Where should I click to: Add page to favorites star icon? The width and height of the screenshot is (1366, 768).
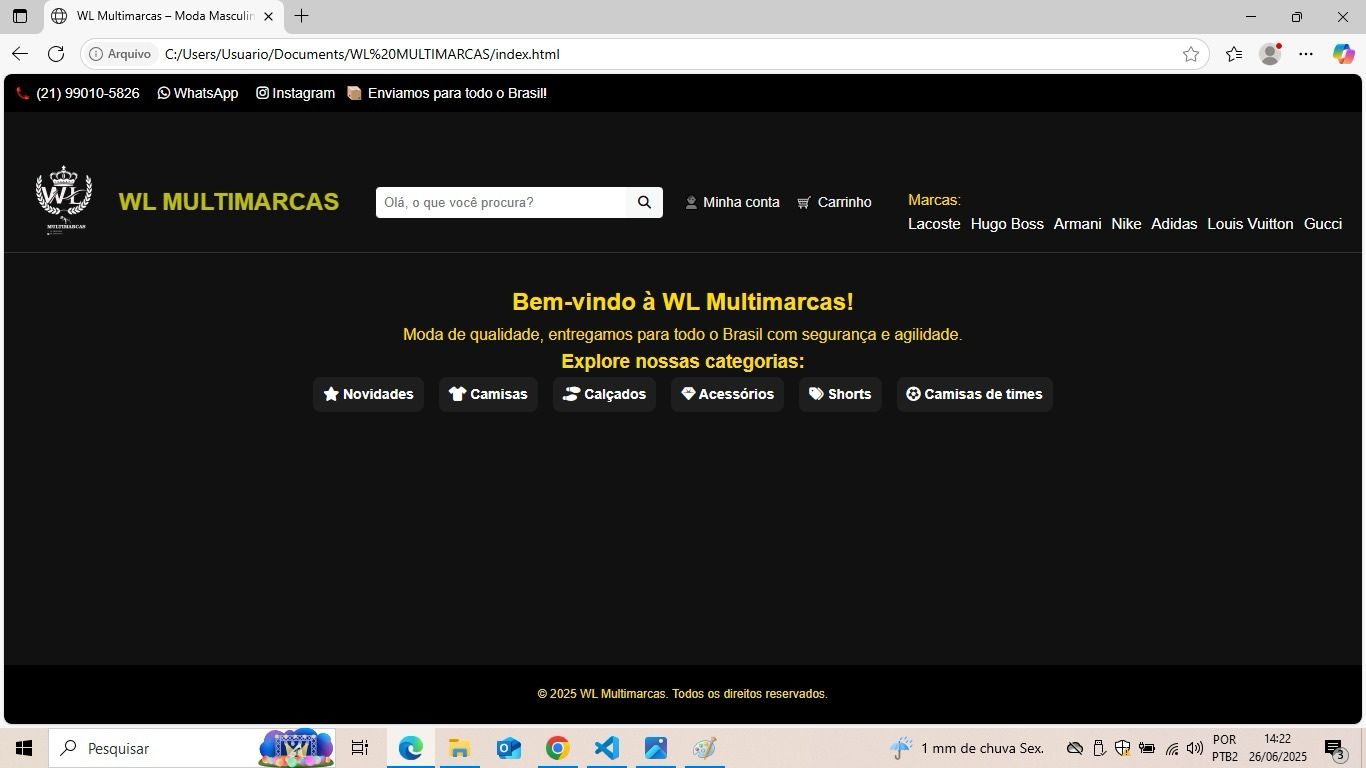pyautogui.click(x=1190, y=54)
